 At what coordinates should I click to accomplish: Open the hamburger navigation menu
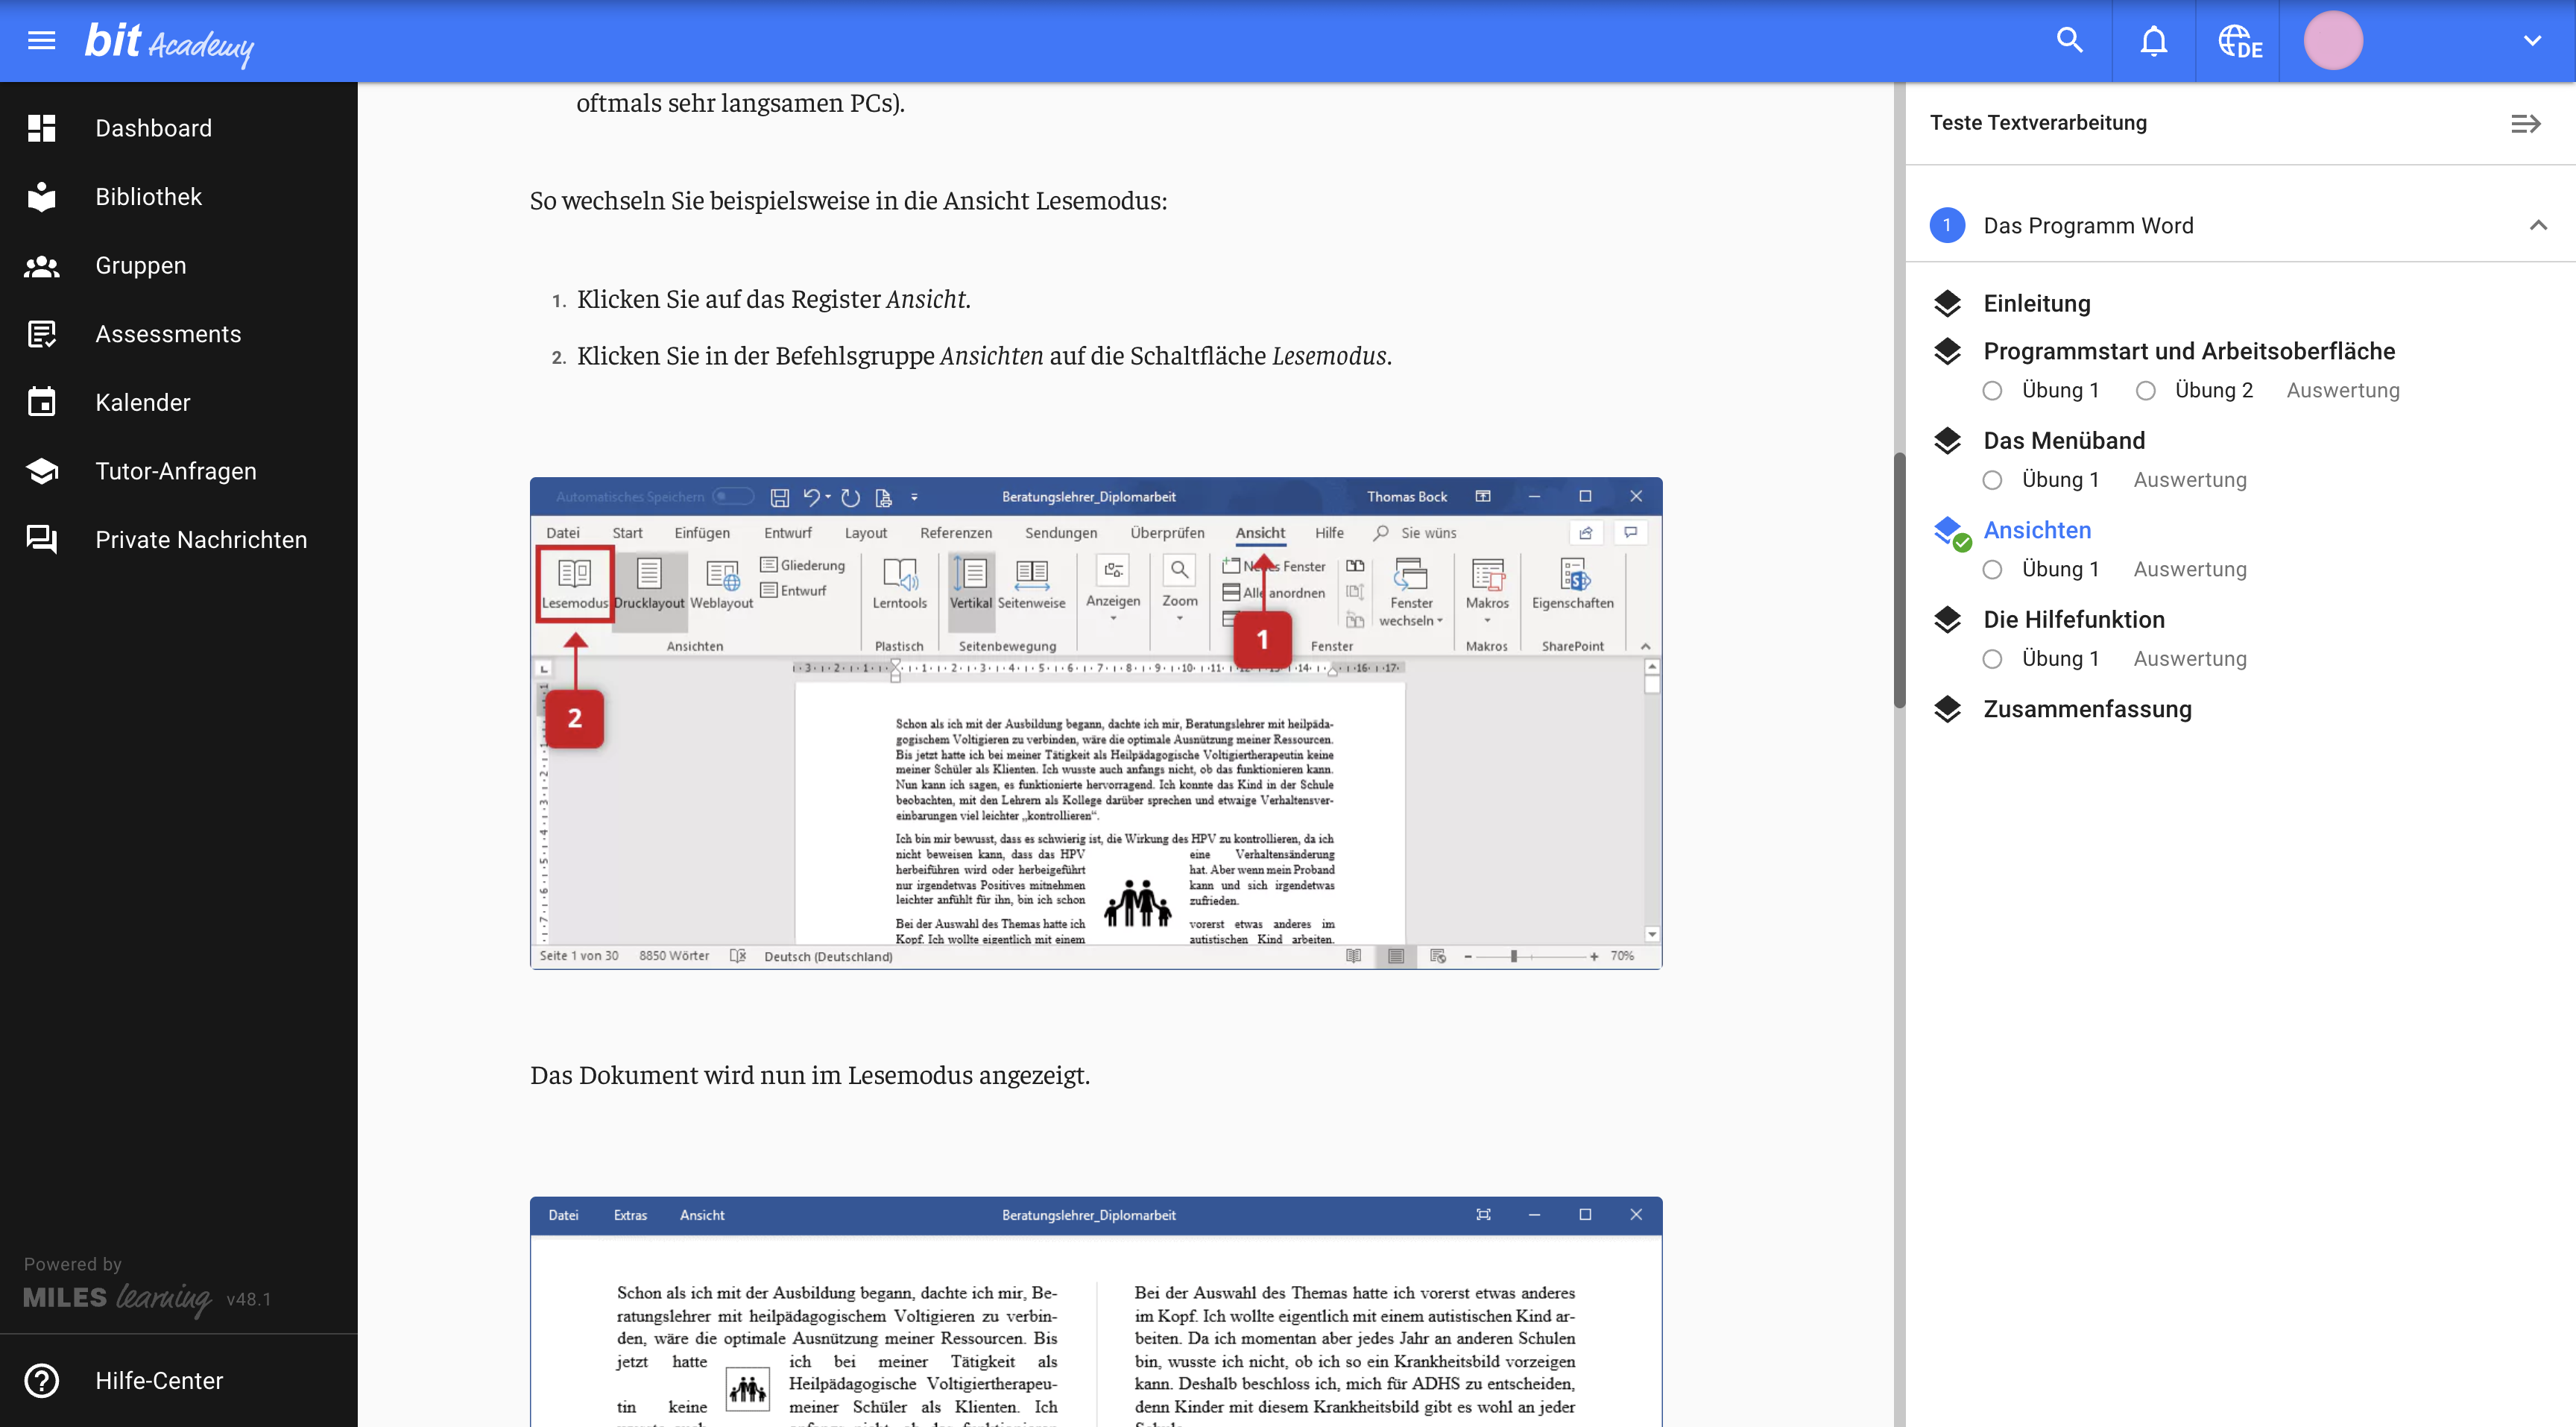41,41
